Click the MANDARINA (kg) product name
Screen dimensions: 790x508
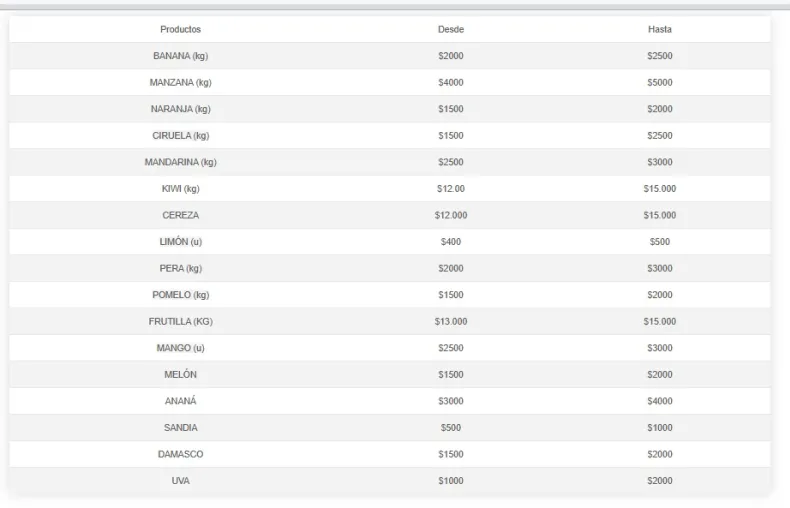click(180, 162)
